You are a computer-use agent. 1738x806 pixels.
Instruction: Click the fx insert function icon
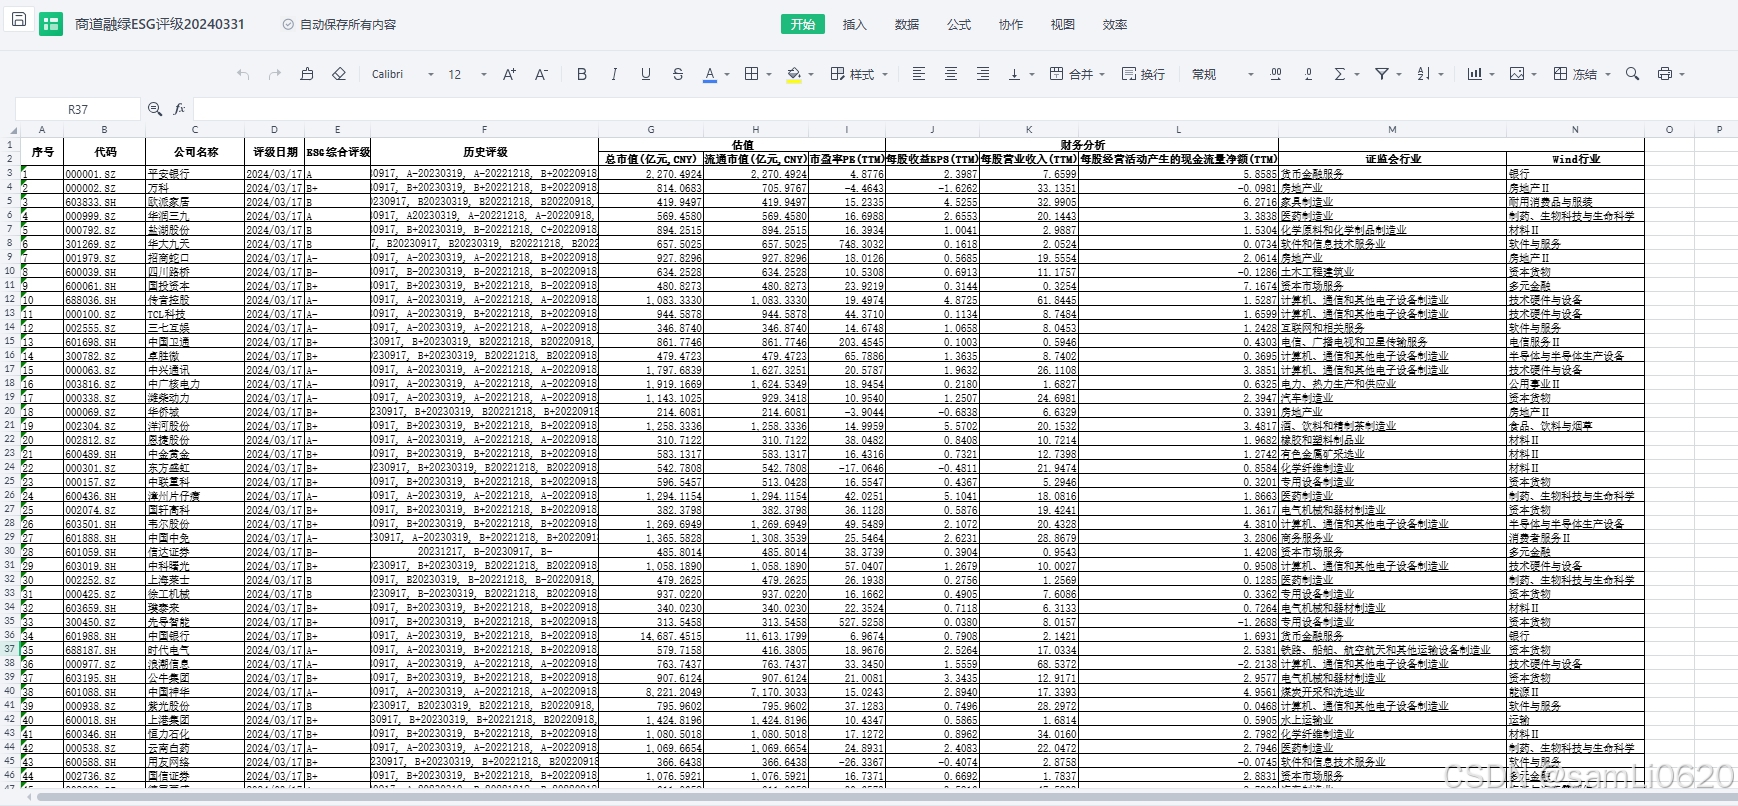pyautogui.click(x=180, y=109)
